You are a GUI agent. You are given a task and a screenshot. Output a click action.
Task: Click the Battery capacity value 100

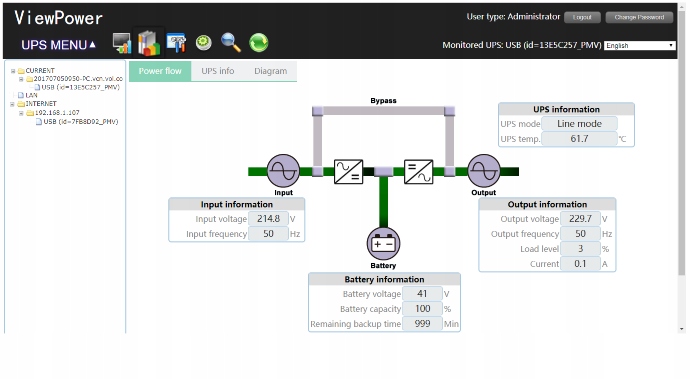[422, 308]
